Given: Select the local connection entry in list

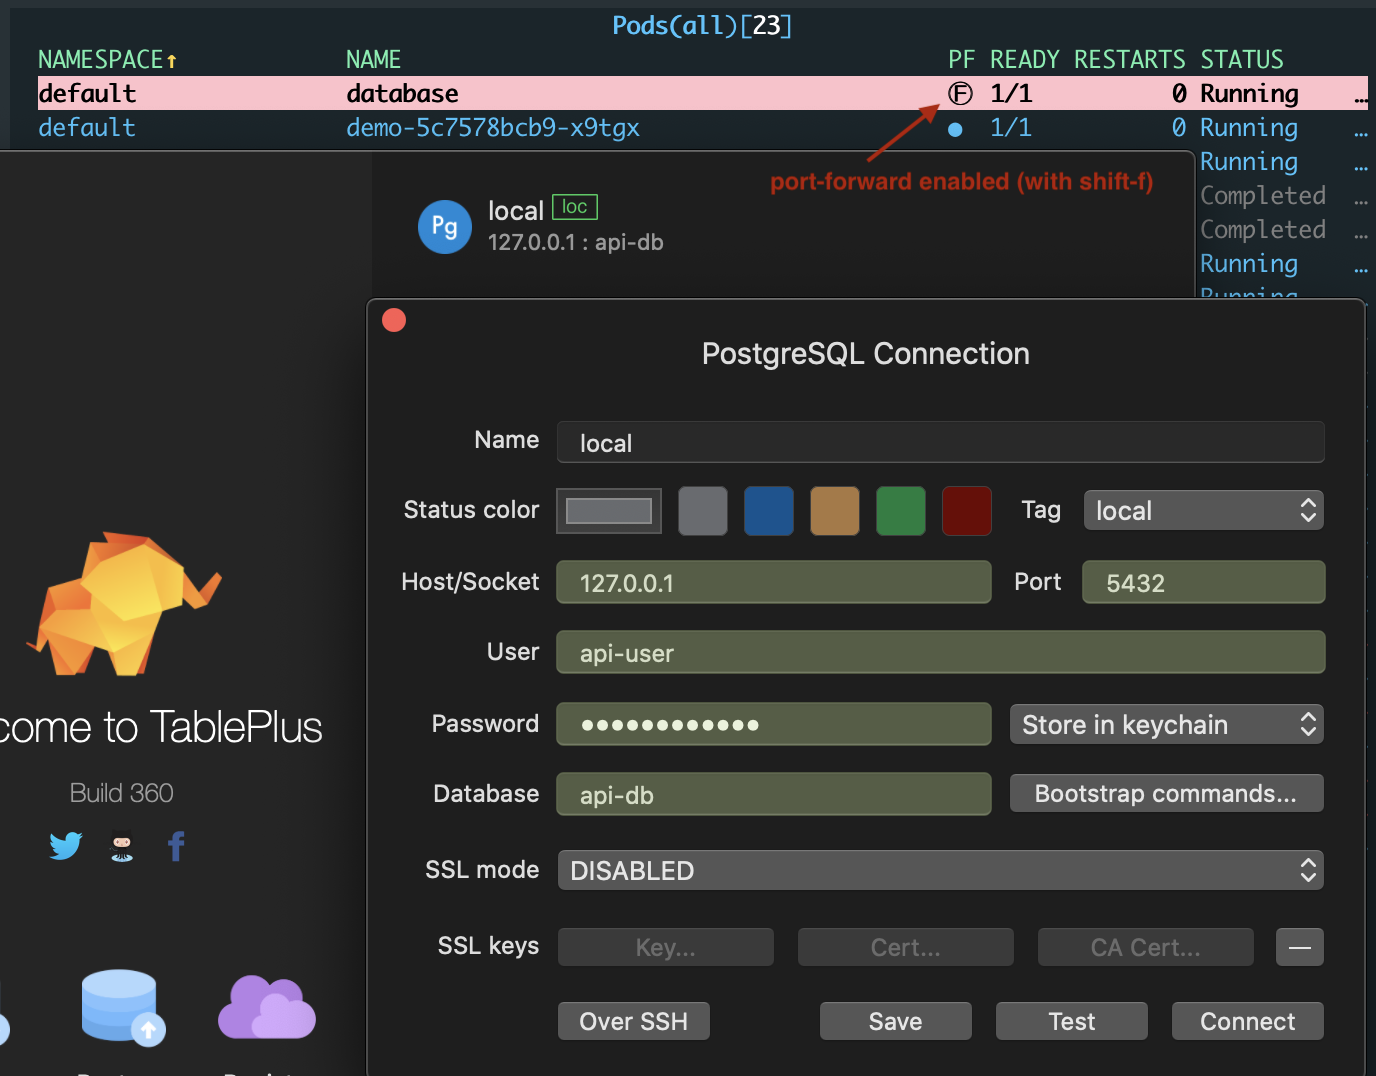Looking at the screenshot, I should (784, 227).
